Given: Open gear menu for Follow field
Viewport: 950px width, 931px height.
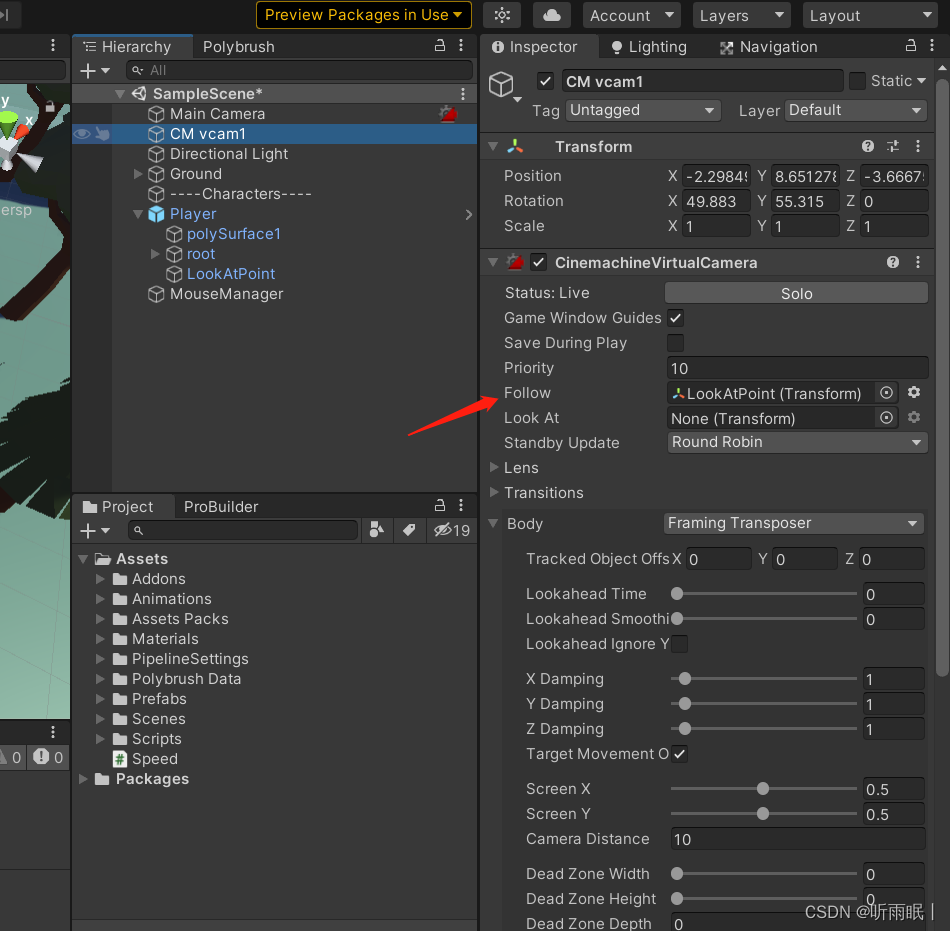Looking at the screenshot, I should coord(914,393).
